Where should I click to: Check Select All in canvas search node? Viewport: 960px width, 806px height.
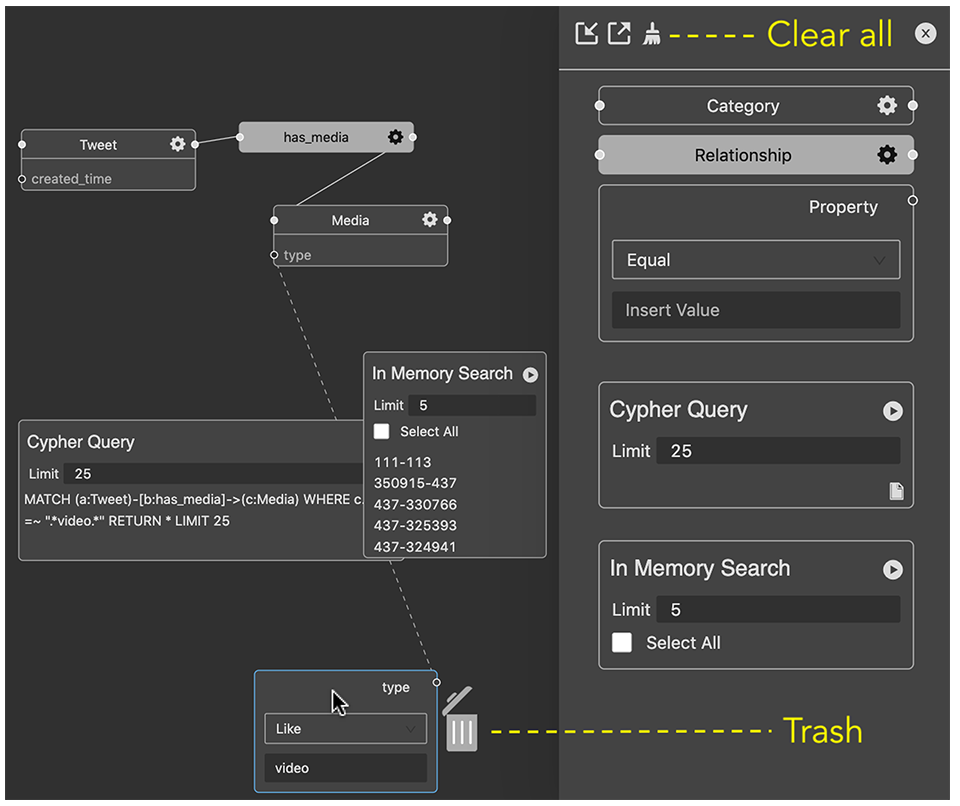tap(381, 432)
